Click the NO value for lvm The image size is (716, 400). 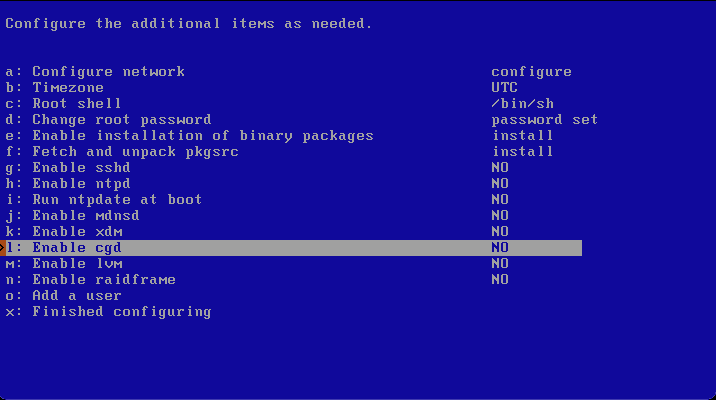500,263
